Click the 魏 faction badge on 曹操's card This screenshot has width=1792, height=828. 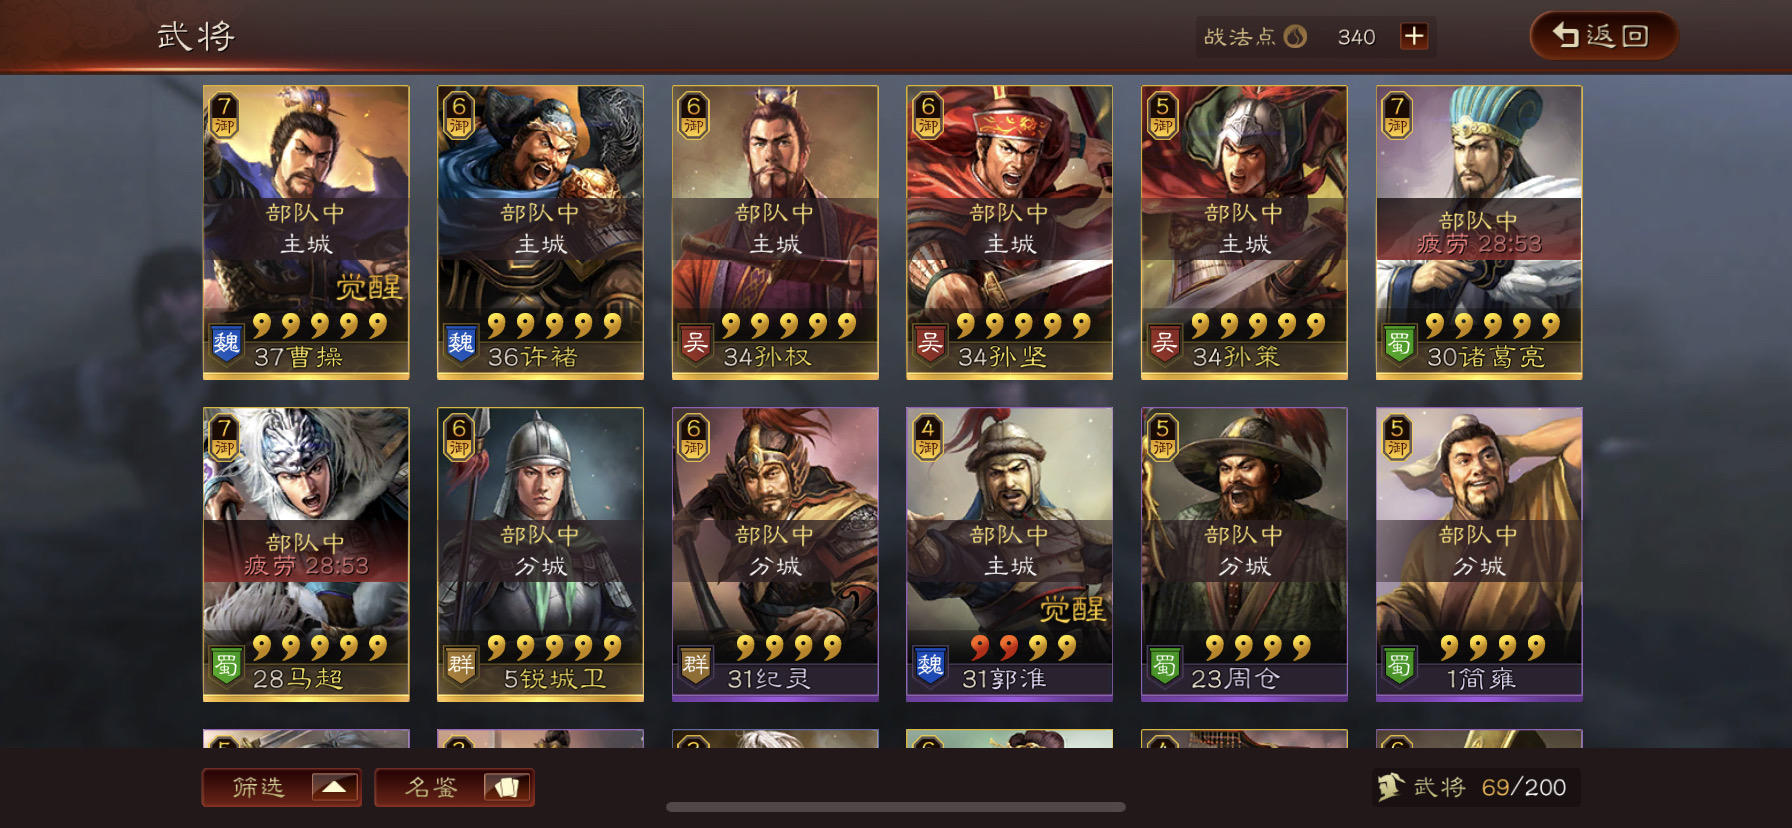227,344
